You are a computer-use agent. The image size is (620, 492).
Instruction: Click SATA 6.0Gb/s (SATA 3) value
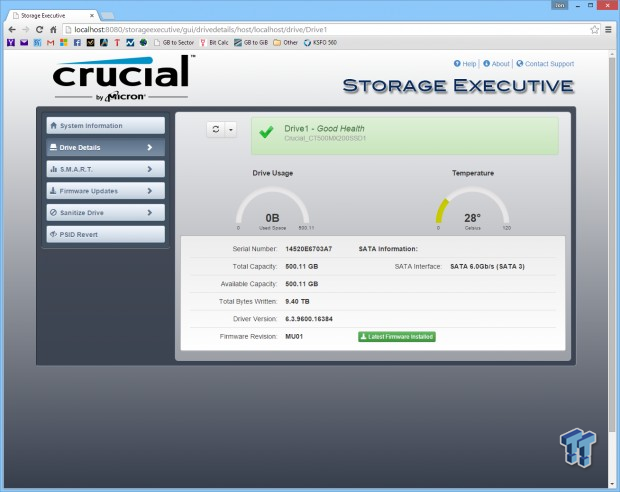coord(488,267)
